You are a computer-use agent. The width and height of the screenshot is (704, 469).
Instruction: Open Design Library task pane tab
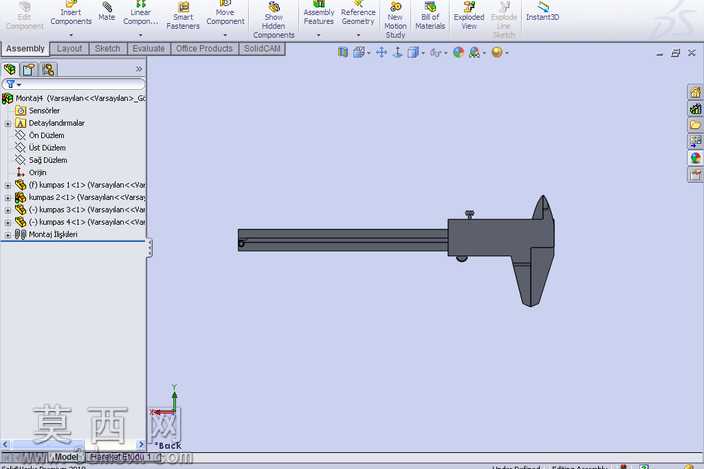[695, 109]
